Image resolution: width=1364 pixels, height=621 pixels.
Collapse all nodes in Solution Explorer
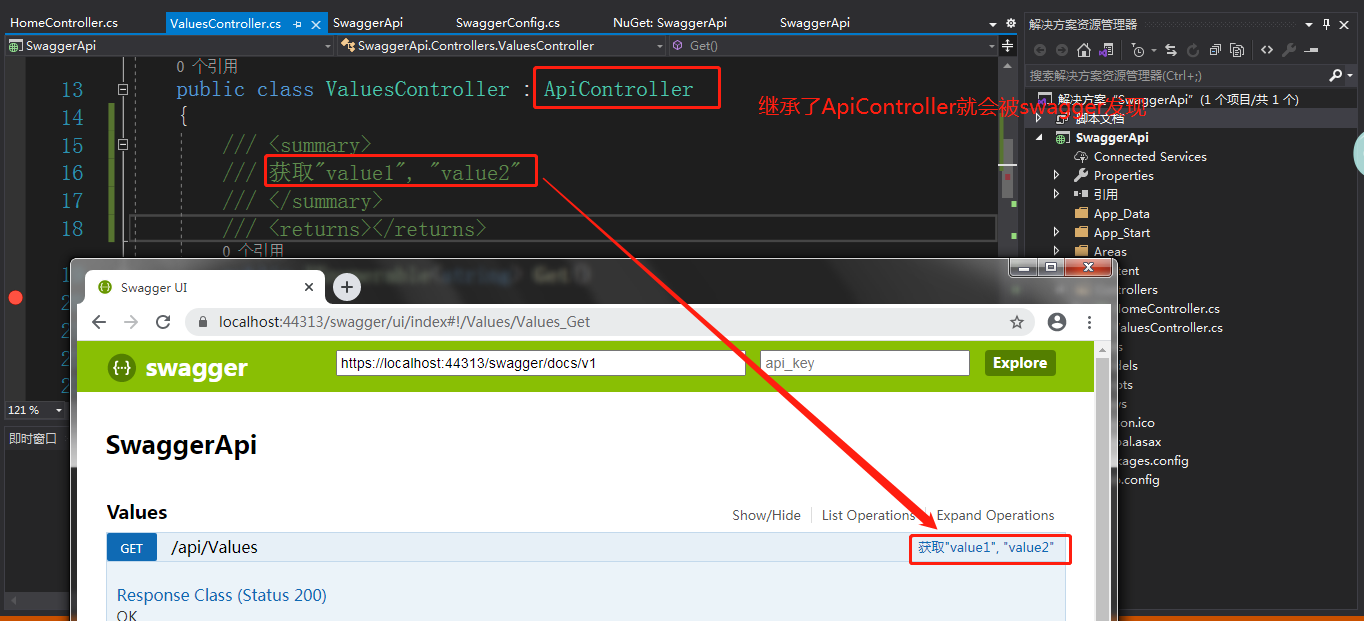coord(1215,50)
